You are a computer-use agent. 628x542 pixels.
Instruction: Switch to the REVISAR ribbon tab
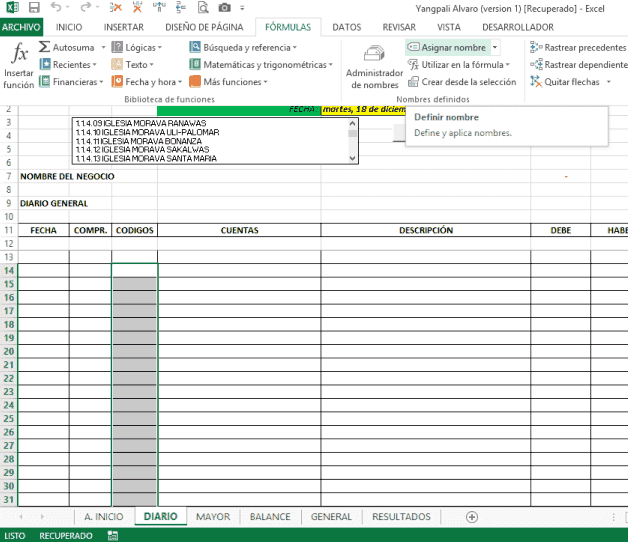tap(399, 27)
